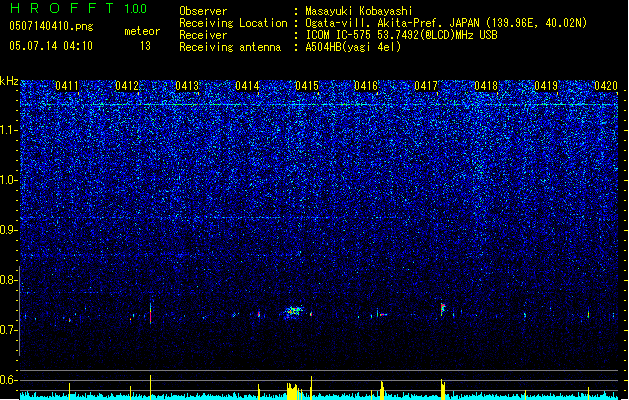Click the Ogata-vill. Akita-Pref. JAPAN location text

tap(446, 23)
